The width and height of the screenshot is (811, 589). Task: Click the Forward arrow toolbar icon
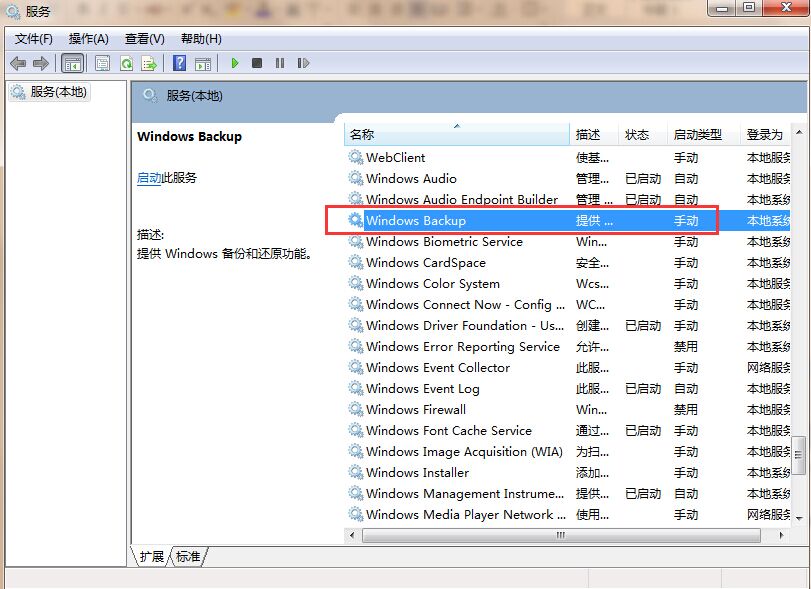click(41, 64)
